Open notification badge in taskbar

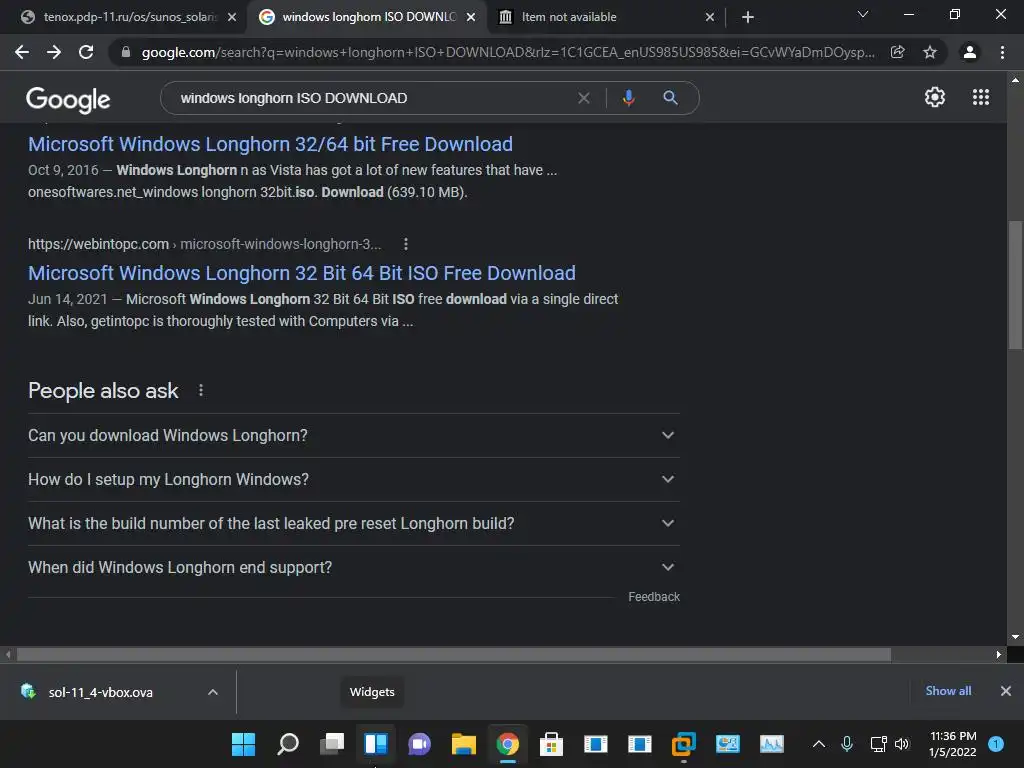click(x=996, y=744)
